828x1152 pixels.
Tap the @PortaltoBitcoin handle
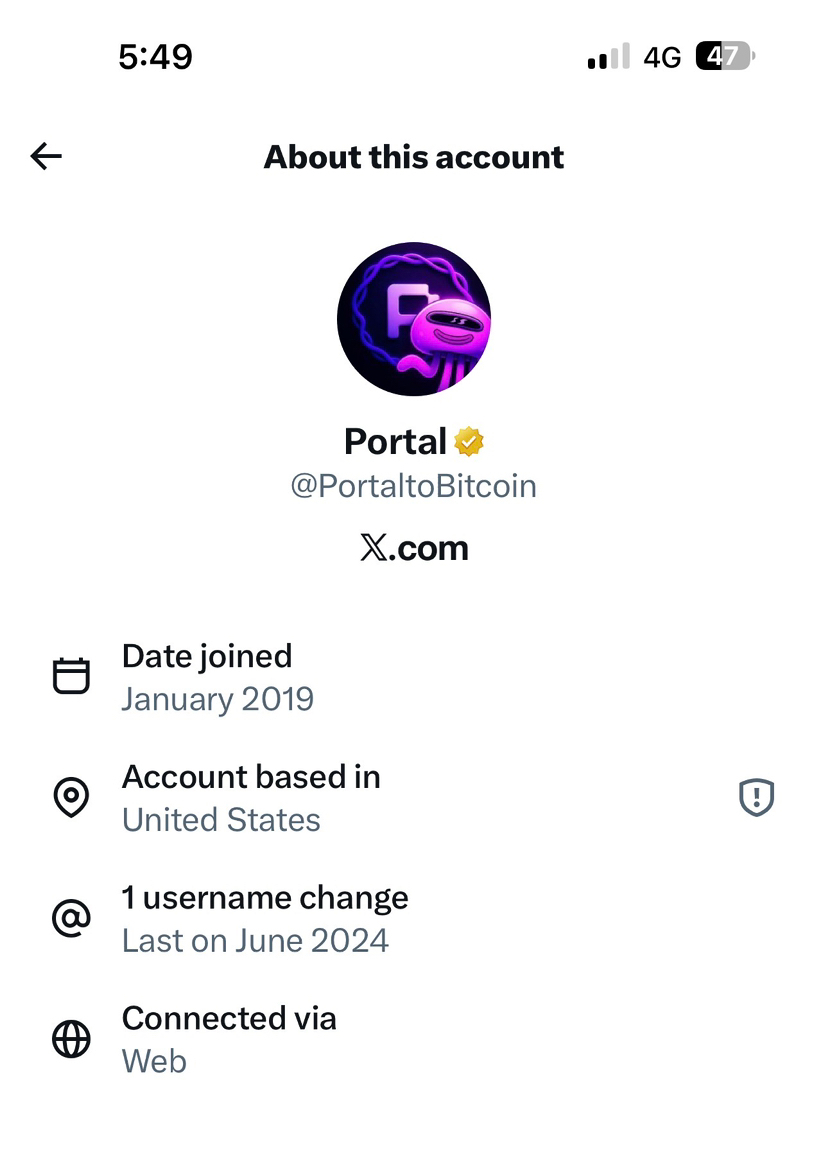(413, 486)
